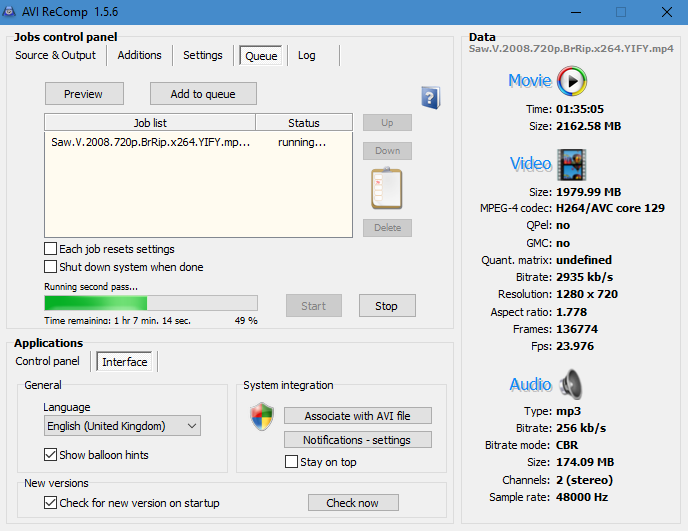Screen dimensions: 688x531
Task: Click the movie time value 01:35:05
Action: (x=580, y=109)
